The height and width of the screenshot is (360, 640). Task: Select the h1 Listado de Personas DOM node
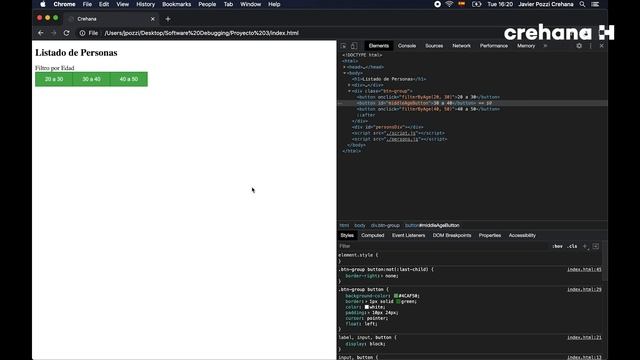point(389,79)
